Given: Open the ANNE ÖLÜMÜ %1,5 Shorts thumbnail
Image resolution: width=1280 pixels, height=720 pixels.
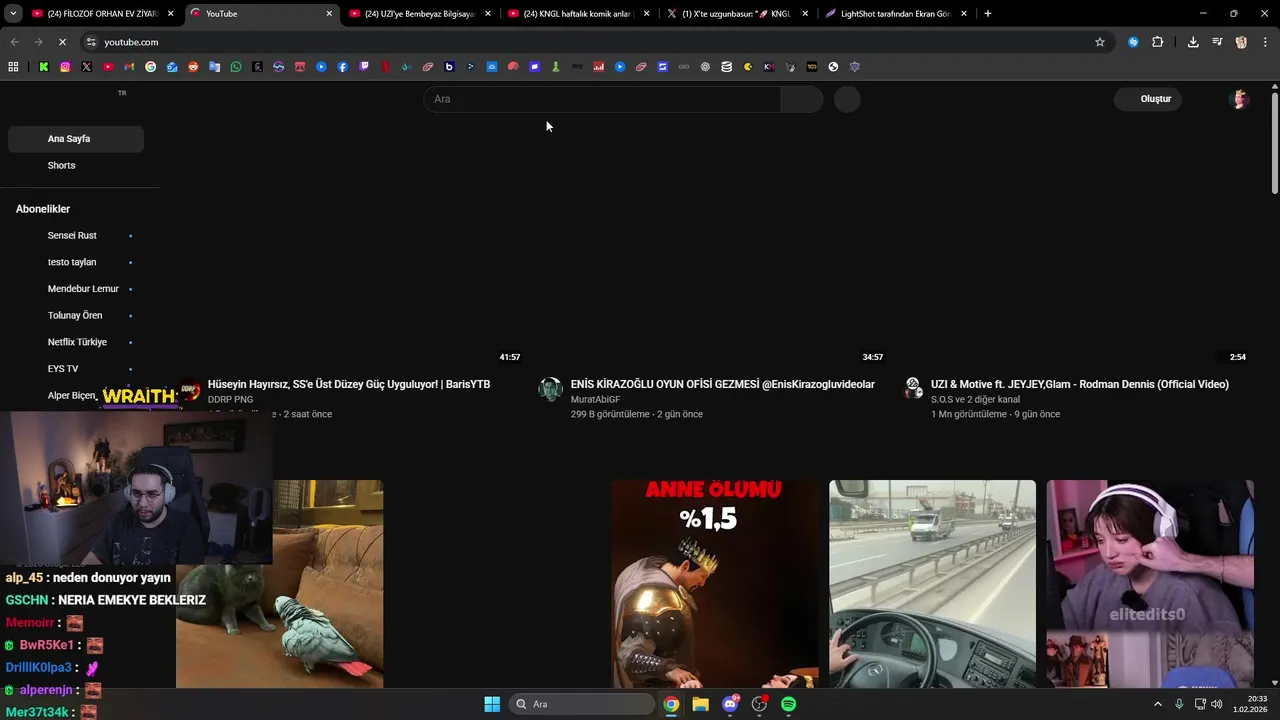Looking at the screenshot, I should click(714, 584).
